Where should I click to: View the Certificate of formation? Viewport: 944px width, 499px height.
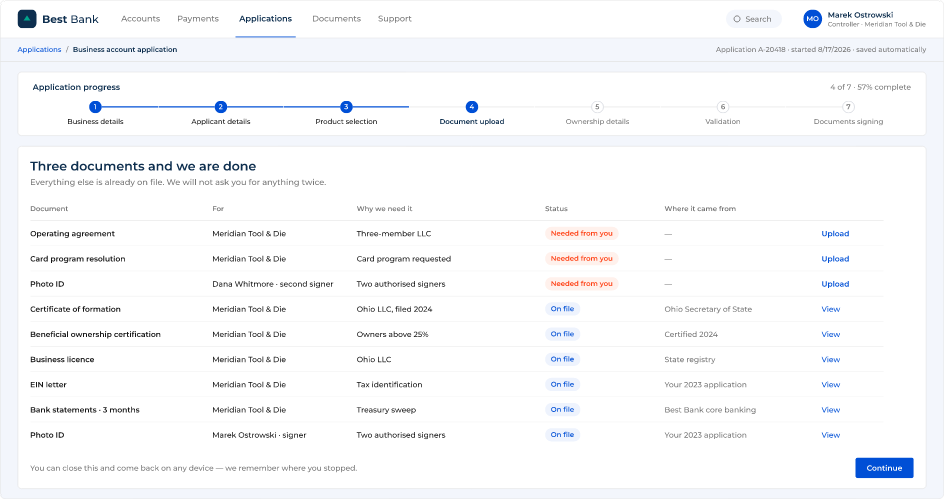[831, 309]
